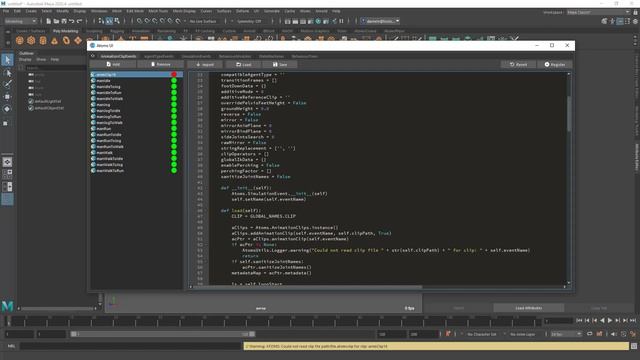Screen dimensions: 640x360
Task: Create a polygon cube from shelf
Action: [x=31, y=40]
